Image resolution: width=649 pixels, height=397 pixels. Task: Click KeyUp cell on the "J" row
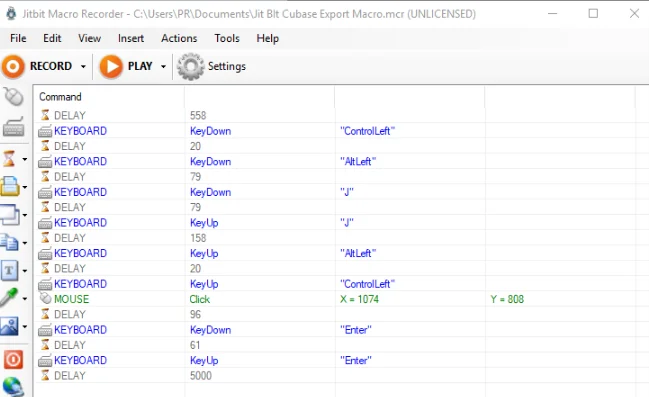(x=204, y=223)
